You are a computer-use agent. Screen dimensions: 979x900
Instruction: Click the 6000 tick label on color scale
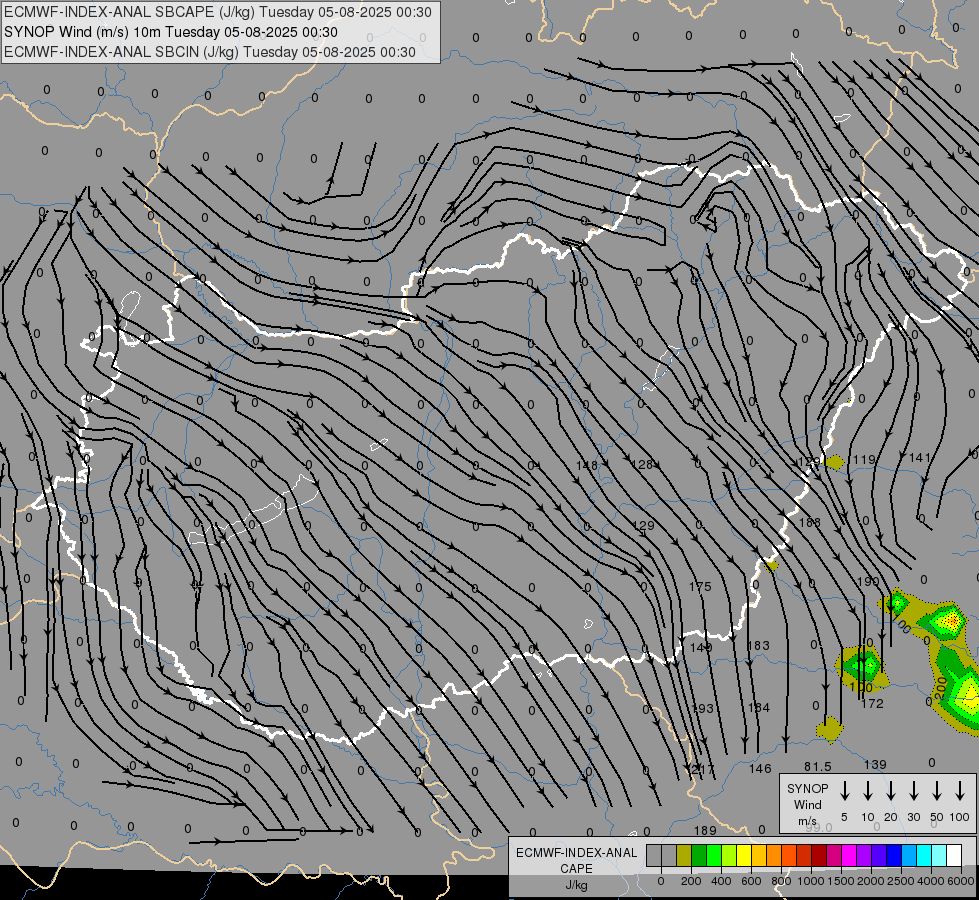point(960,881)
